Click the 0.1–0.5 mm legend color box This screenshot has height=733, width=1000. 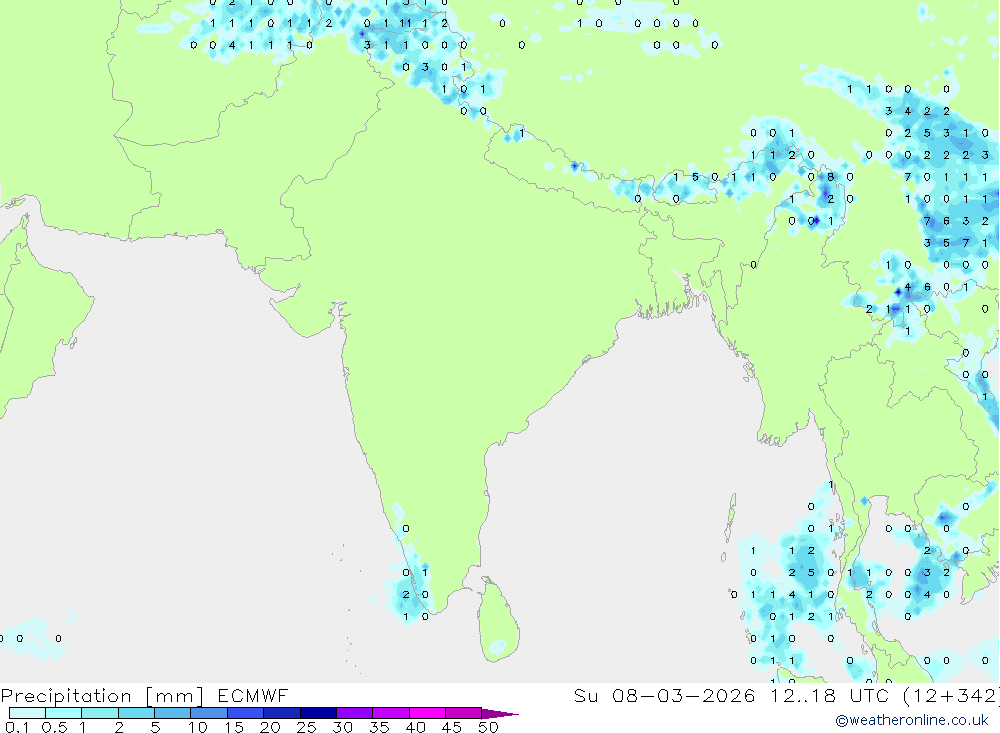tap(27, 713)
